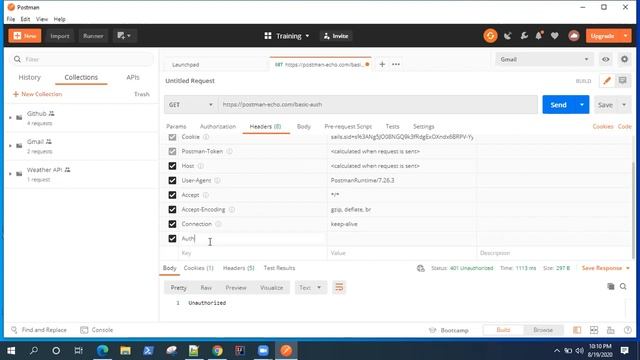Open the Training workspace dropdown

[287, 36]
